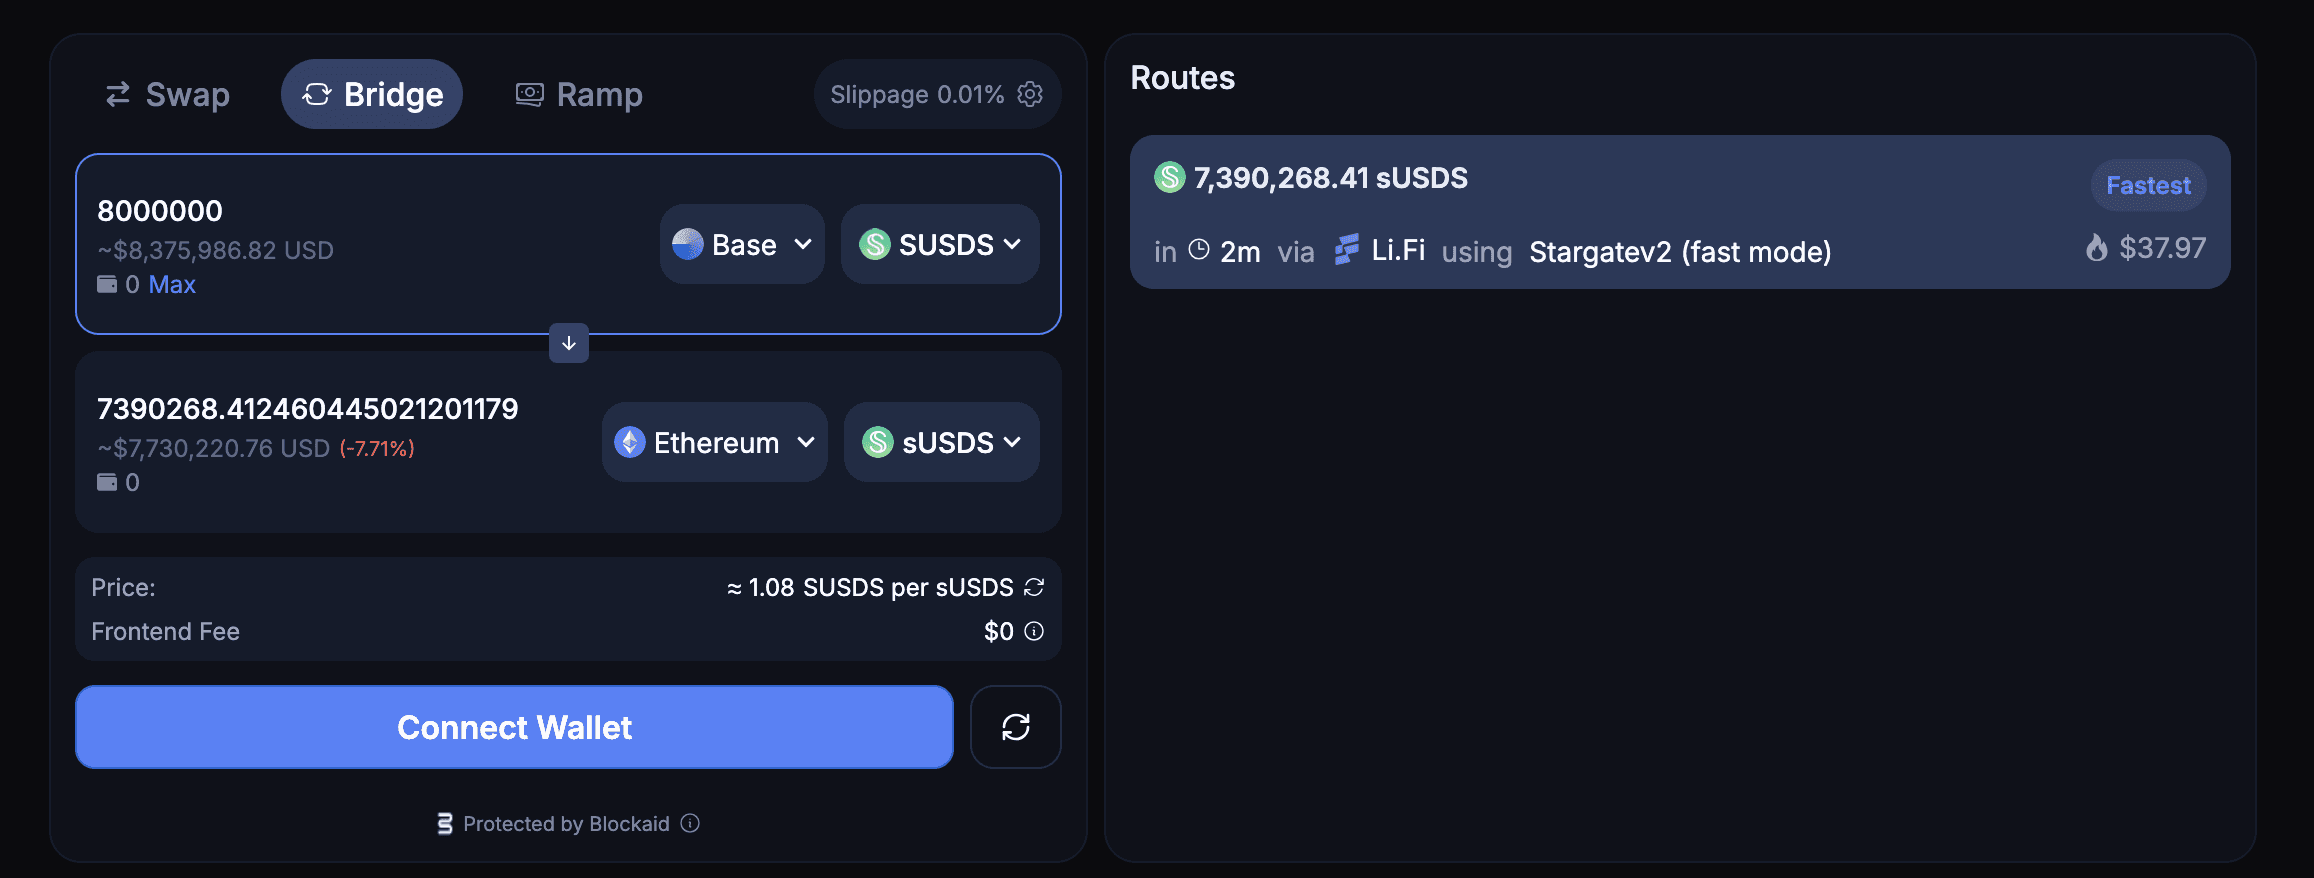Image resolution: width=2314 pixels, height=878 pixels.
Task: Switch to the Ramp tab
Action: coord(579,94)
